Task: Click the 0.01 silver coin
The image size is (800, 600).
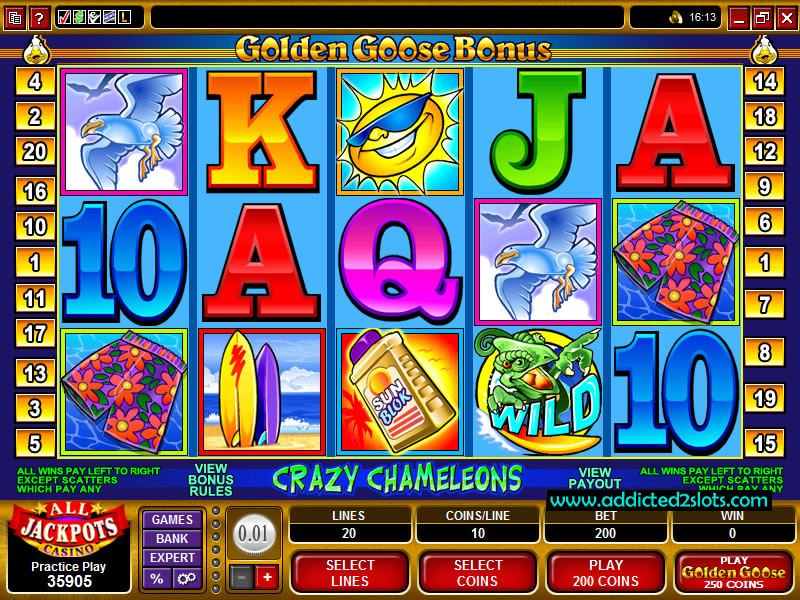Action: [254, 534]
